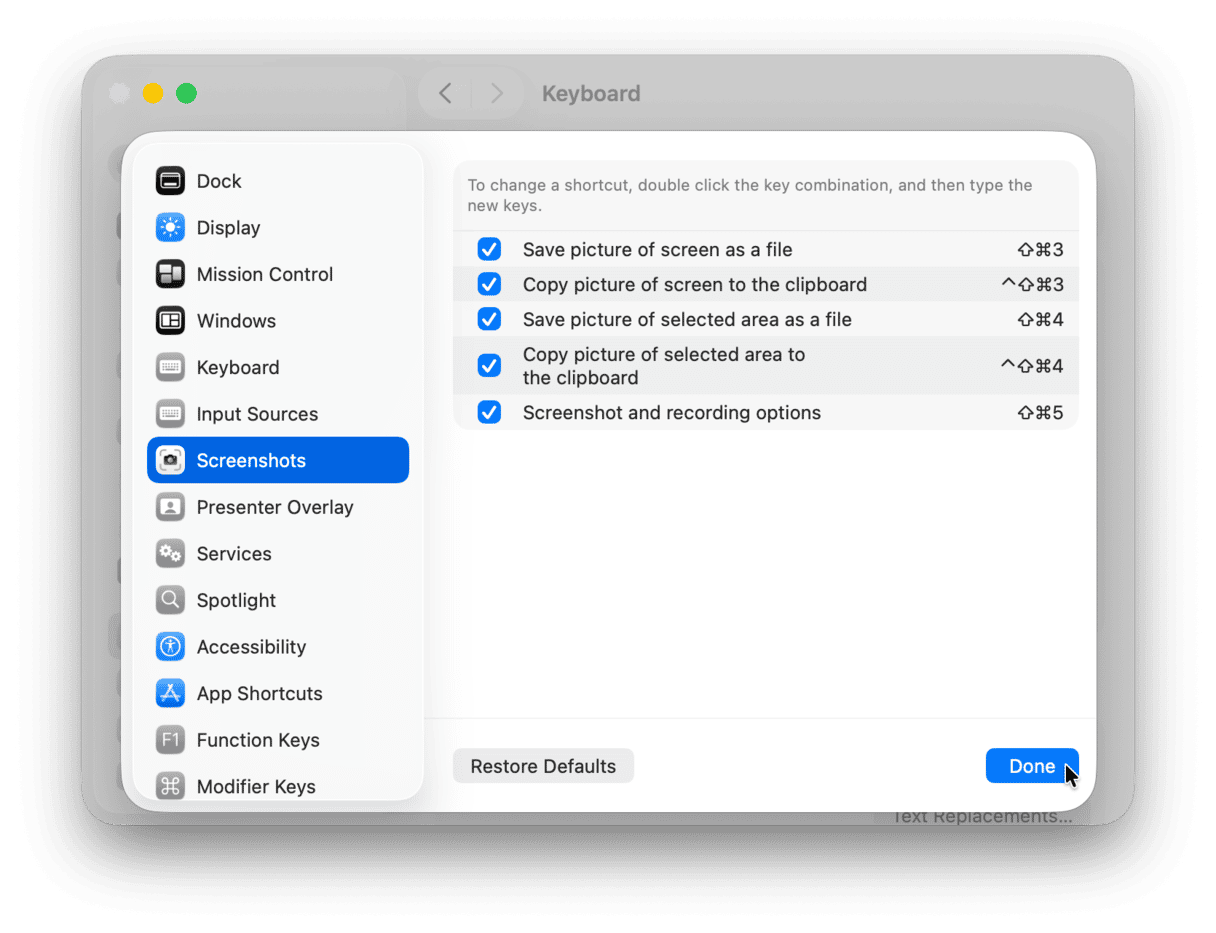Click the Spotlight magnifier icon

(x=170, y=600)
